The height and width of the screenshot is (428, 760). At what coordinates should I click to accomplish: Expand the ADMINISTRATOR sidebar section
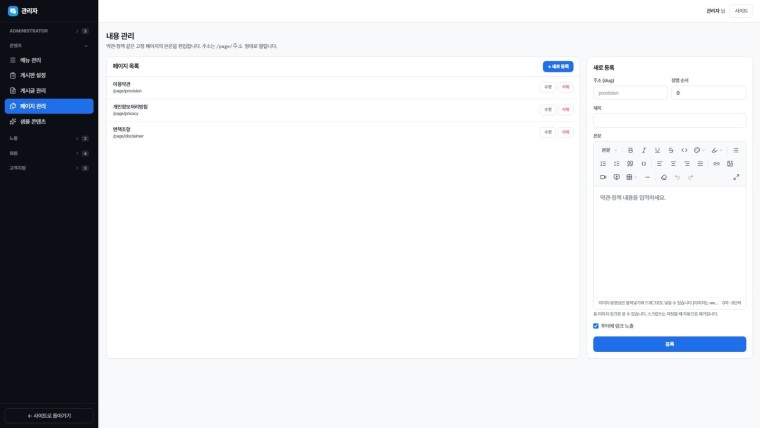tap(48, 31)
